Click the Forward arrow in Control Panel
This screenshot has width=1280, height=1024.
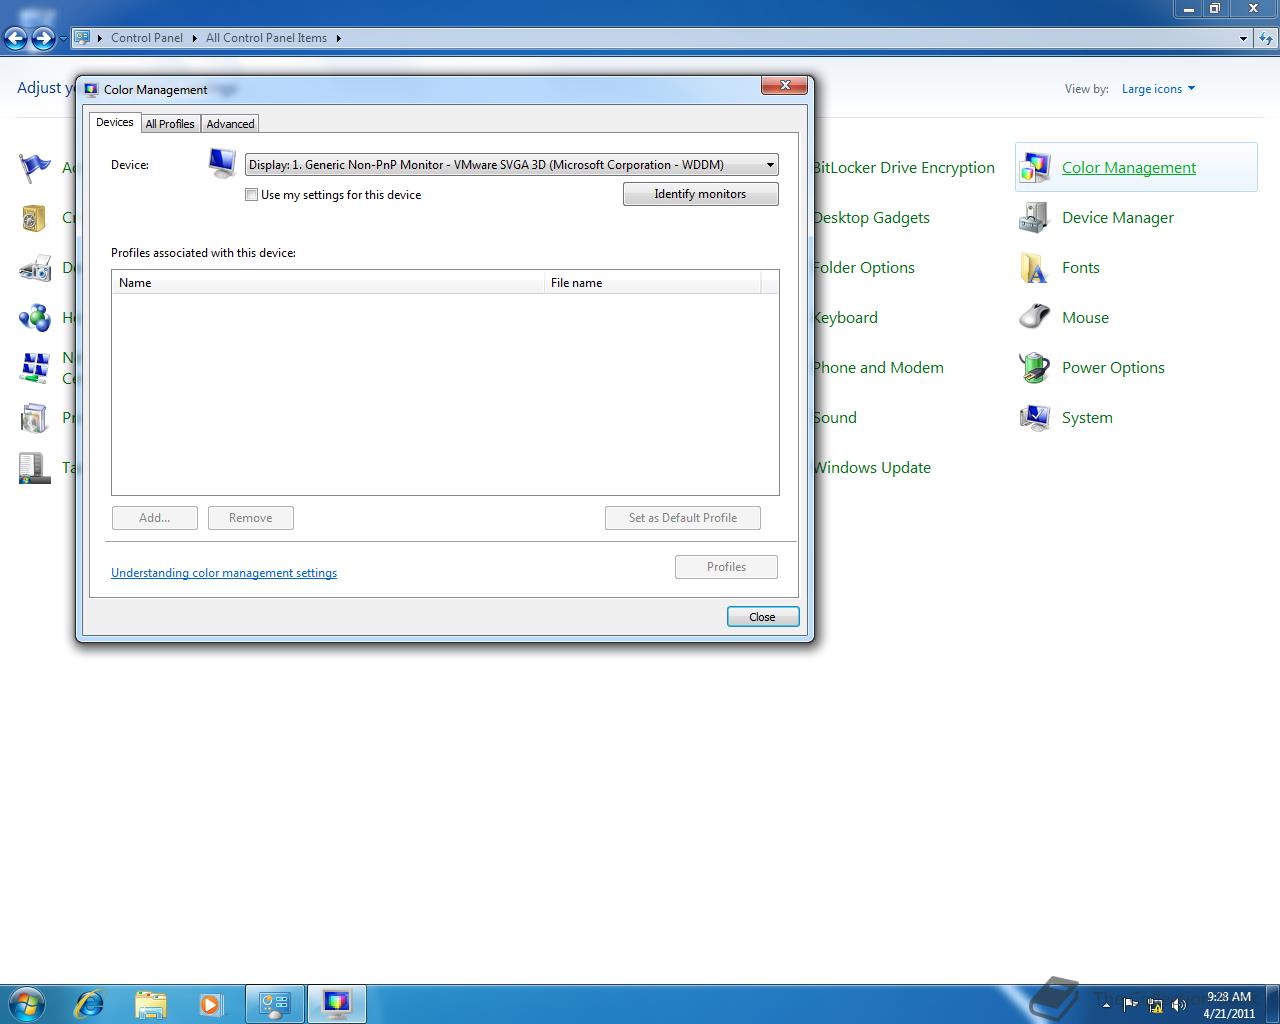point(43,39)
